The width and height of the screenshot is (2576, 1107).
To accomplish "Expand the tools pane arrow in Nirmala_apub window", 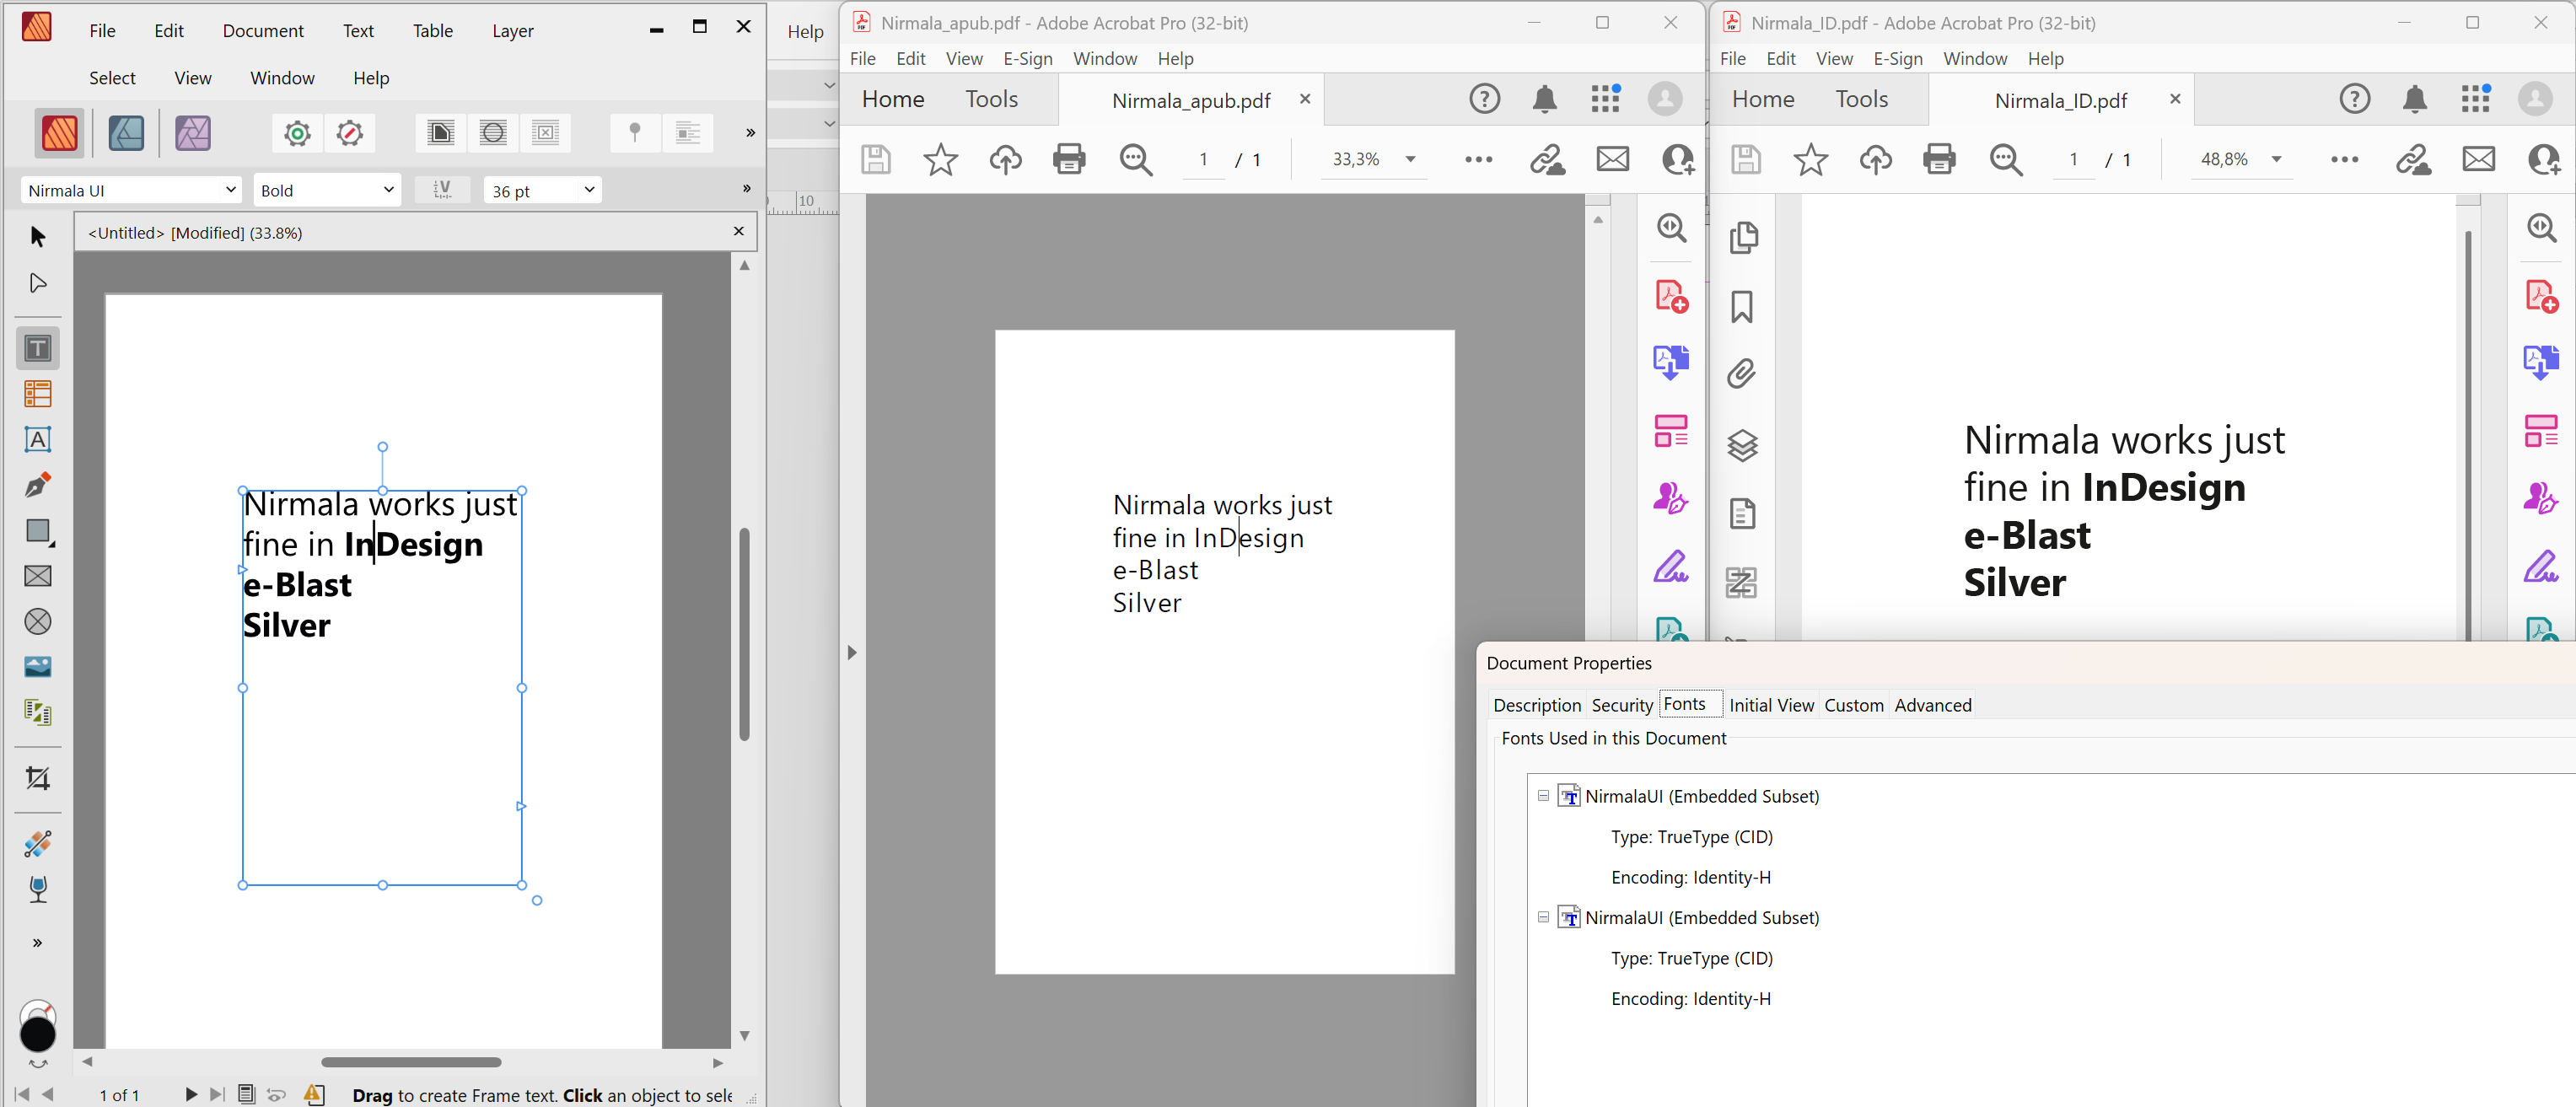I will pos(852,652).
